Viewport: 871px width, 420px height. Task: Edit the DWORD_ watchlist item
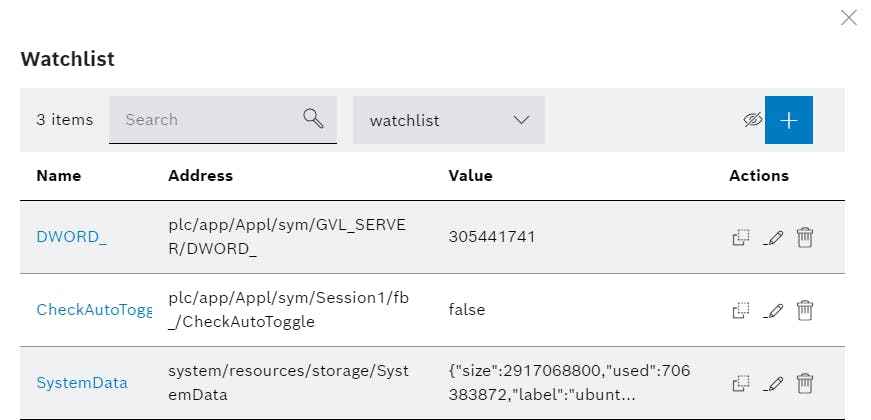(x=773, y=237)
